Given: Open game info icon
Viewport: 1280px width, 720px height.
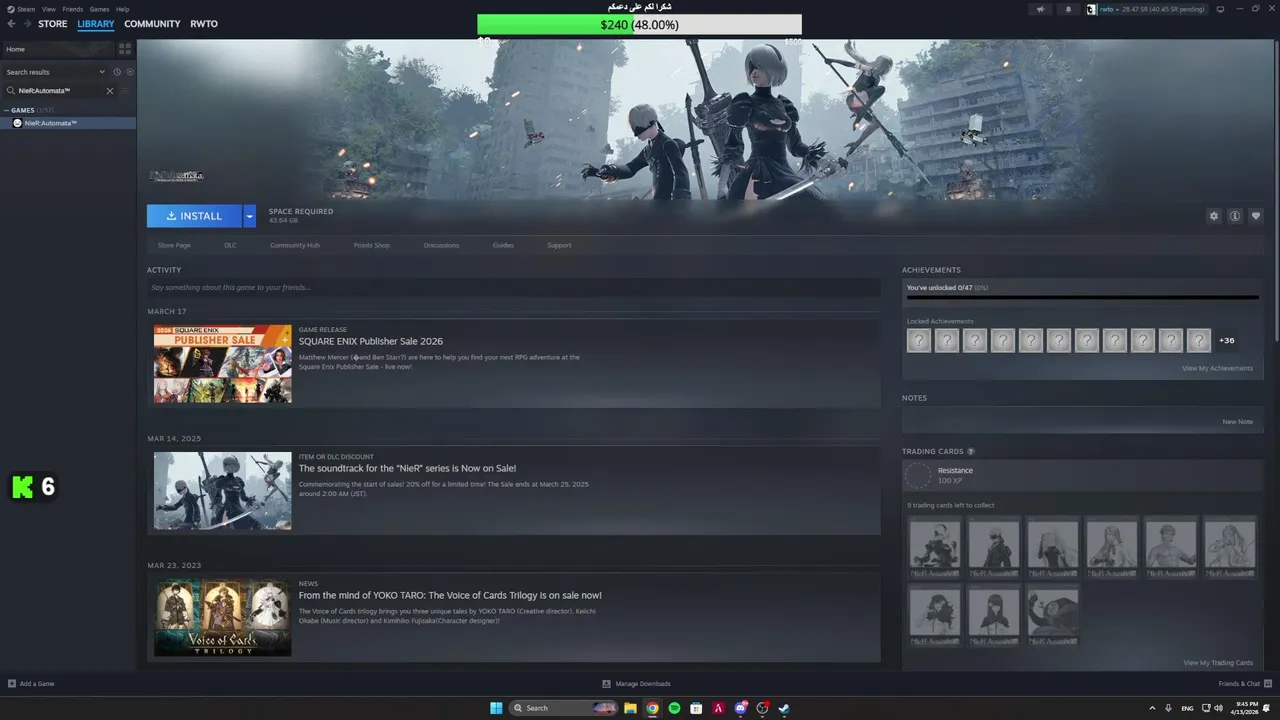Looking at the screenshot, I should click(1235, 216).
